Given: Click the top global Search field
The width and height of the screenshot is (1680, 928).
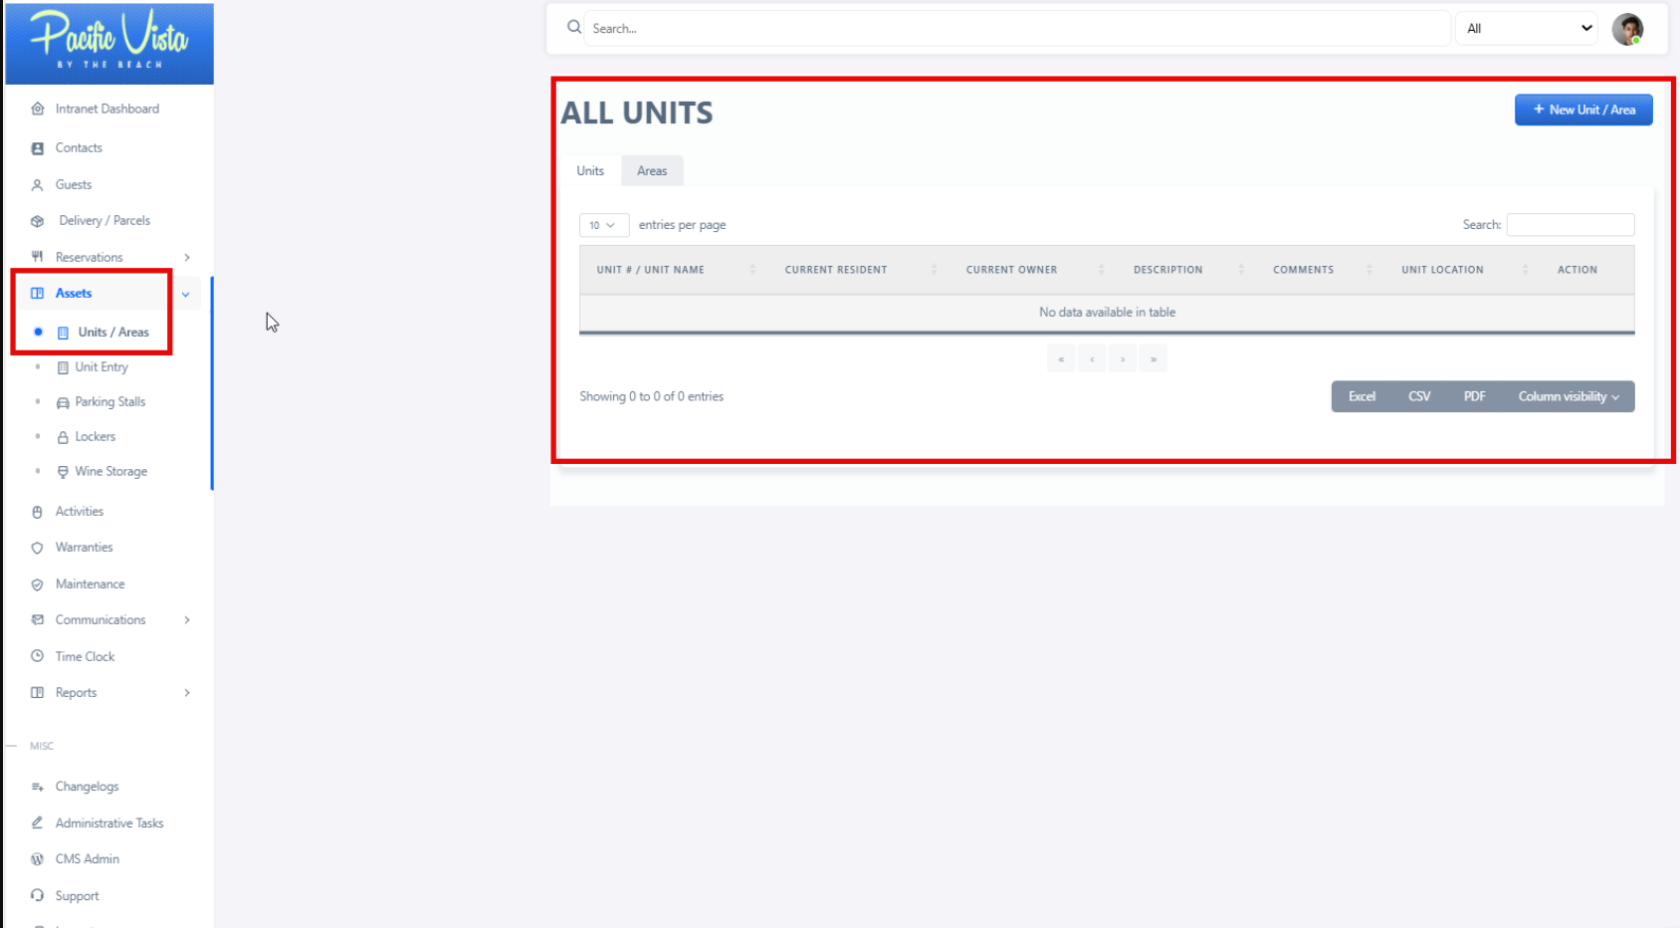Looking at the screenshot, I should click(x=1016, y=28).
